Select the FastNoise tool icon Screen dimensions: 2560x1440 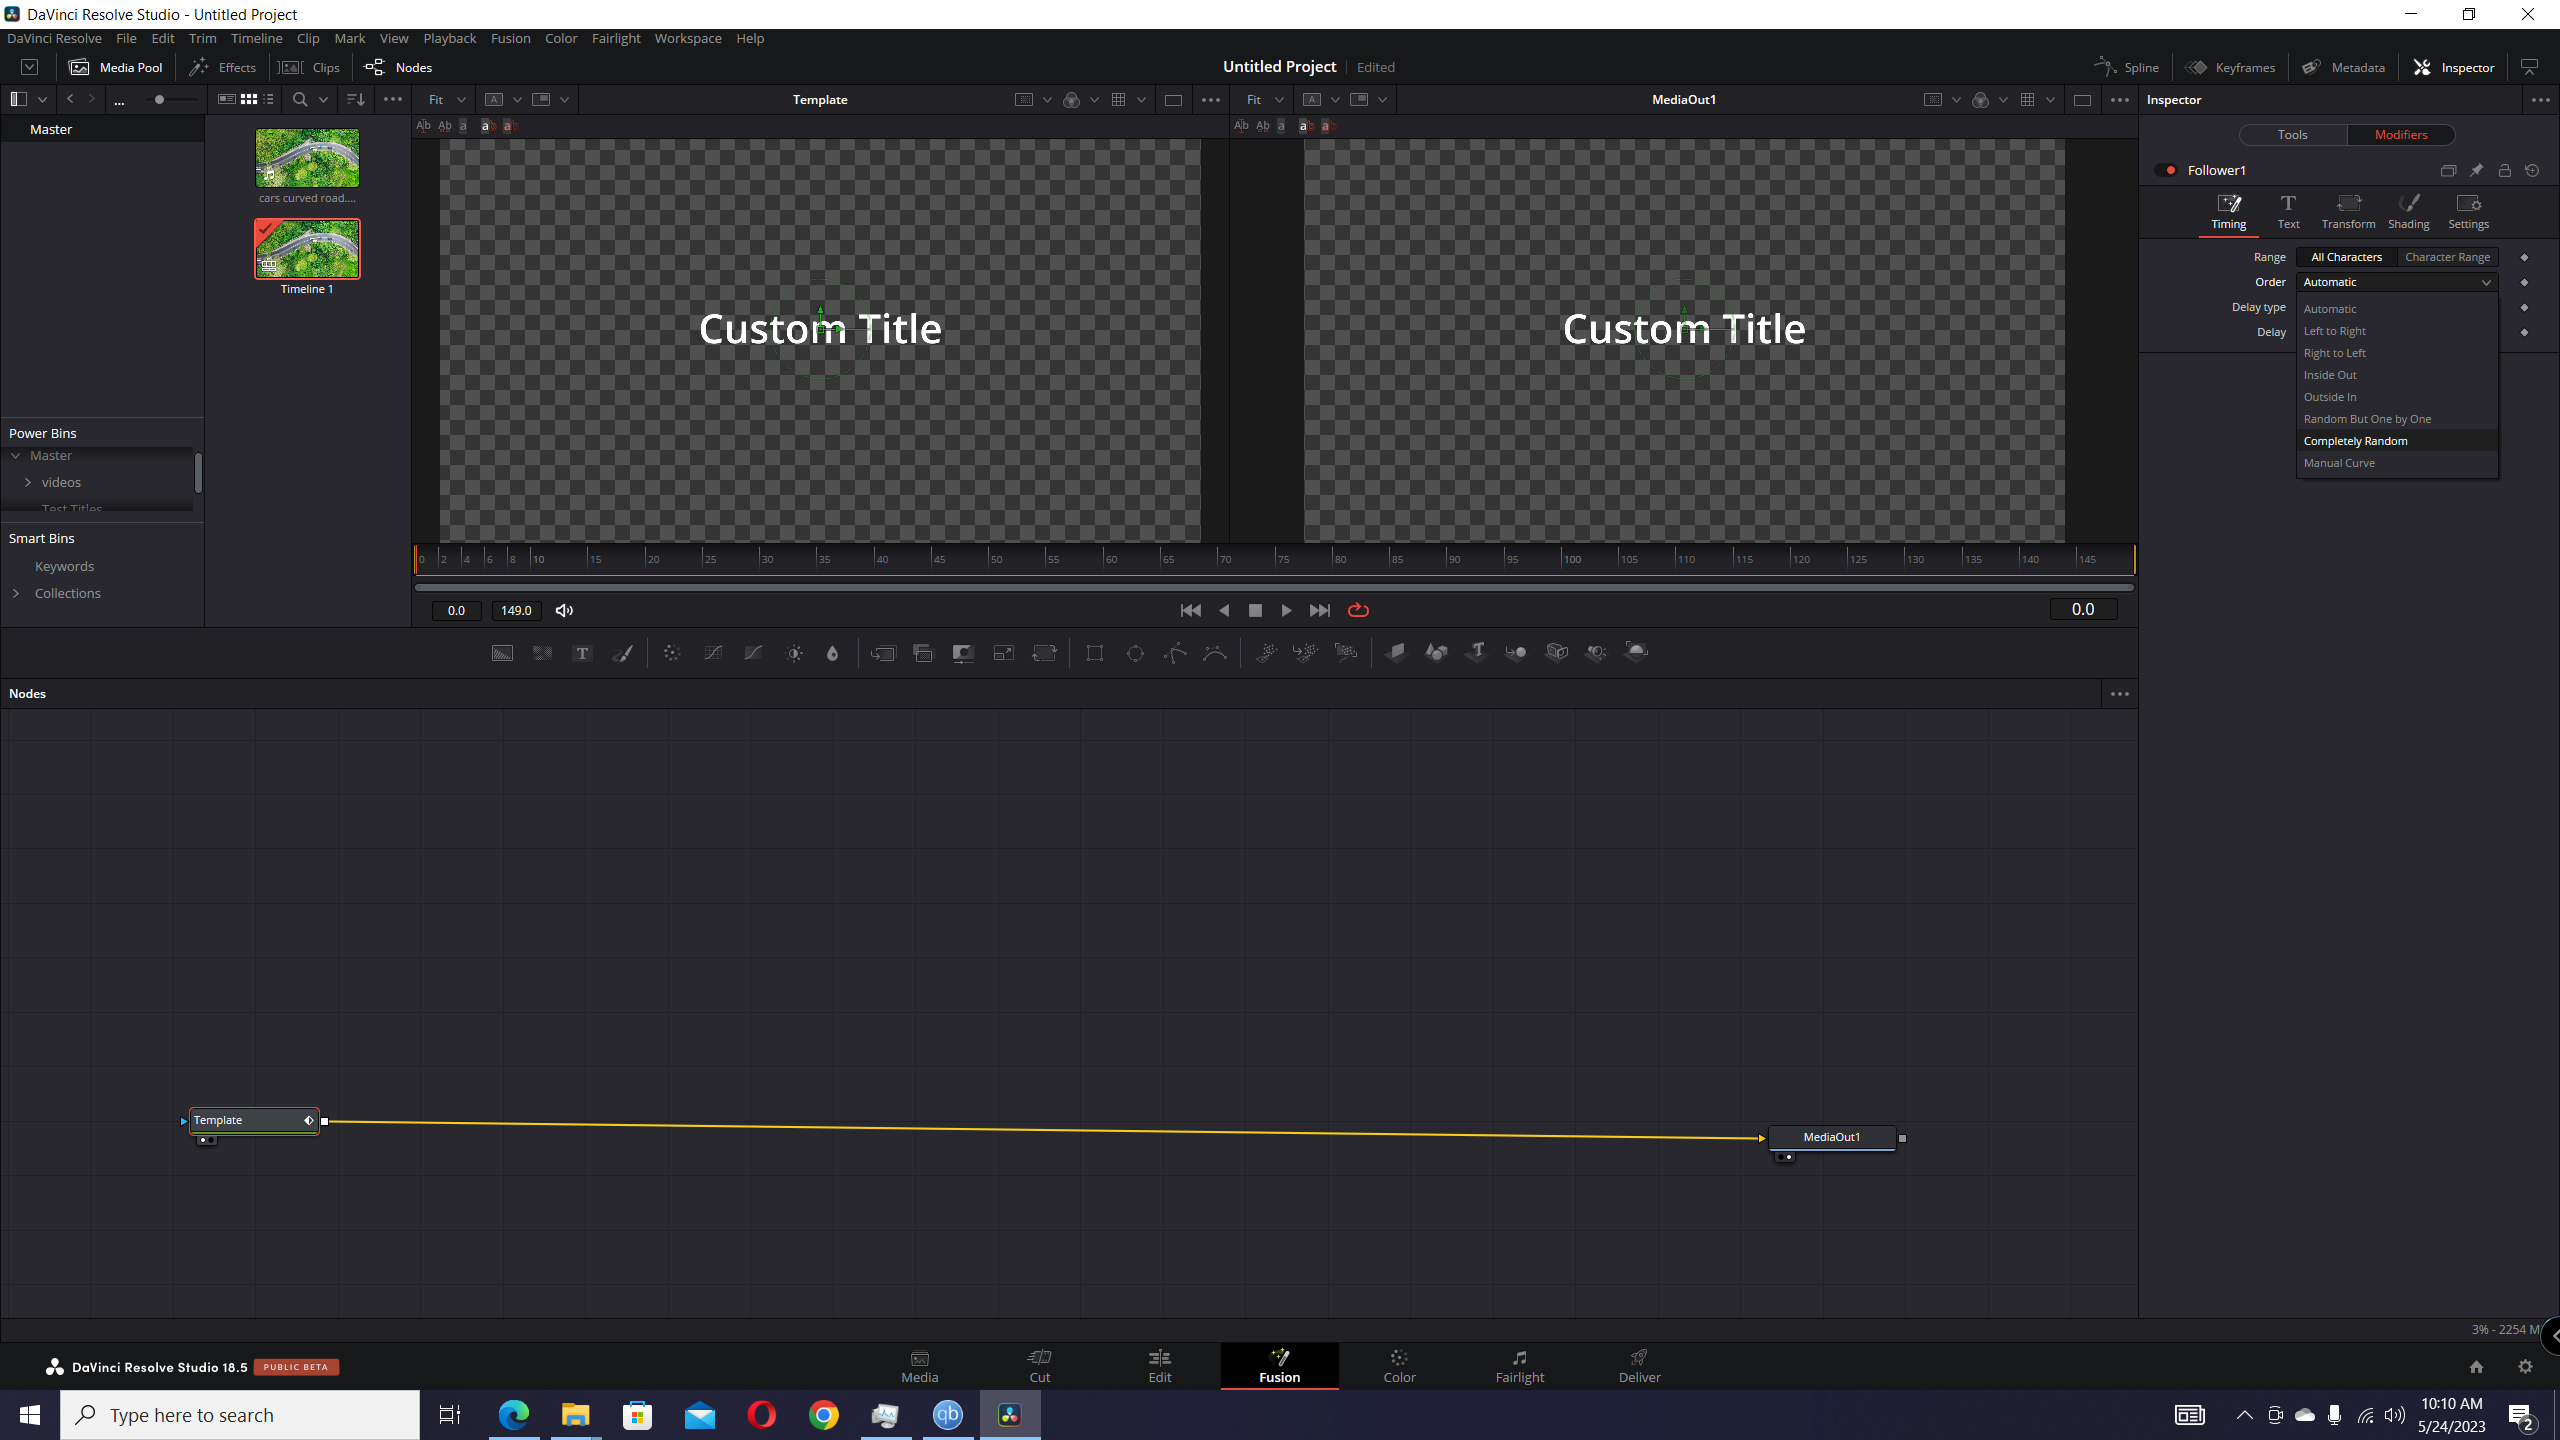pyautogui.click(x=542, y=653)
